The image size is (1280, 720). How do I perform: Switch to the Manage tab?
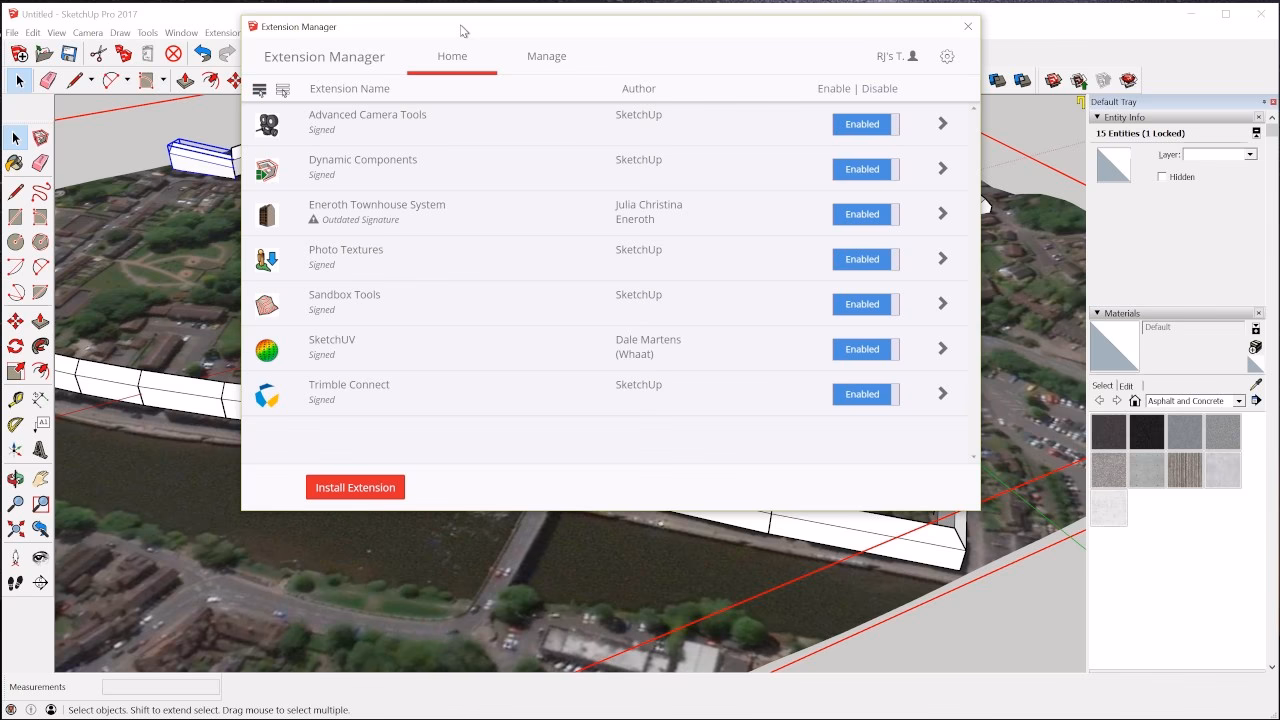coord(546,56)
